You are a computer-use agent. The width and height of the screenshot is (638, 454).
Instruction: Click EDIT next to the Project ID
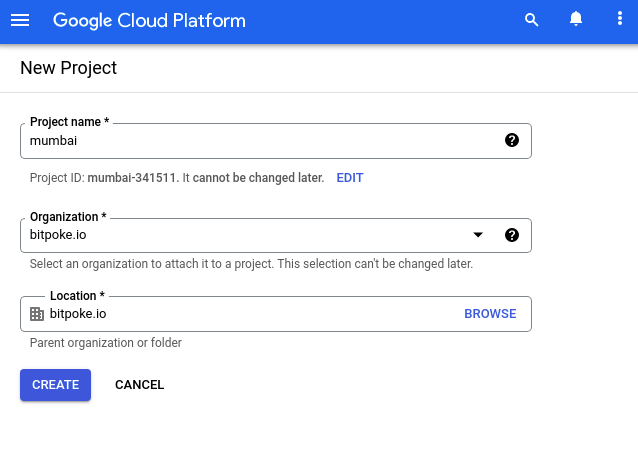point(350,178)
